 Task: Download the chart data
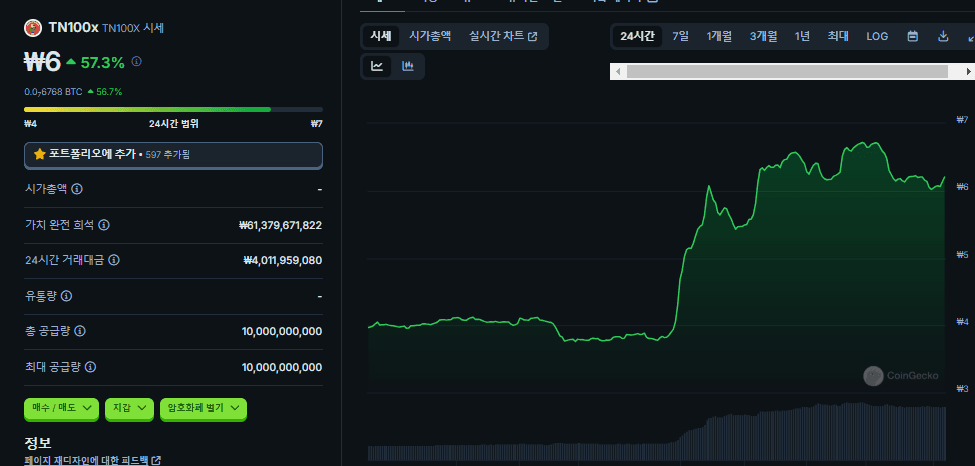pos(942,36)
